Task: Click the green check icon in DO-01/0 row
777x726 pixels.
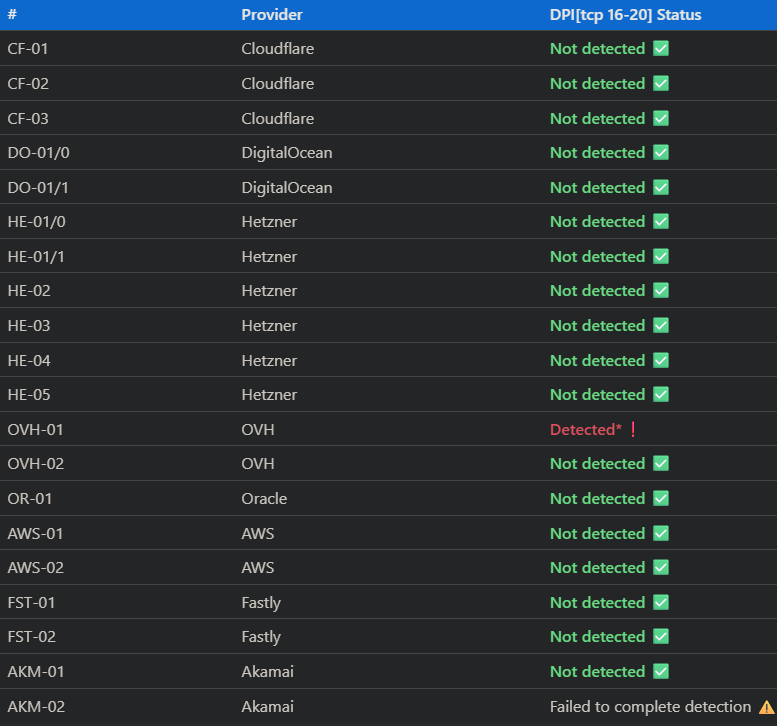Action: [661, 152]
